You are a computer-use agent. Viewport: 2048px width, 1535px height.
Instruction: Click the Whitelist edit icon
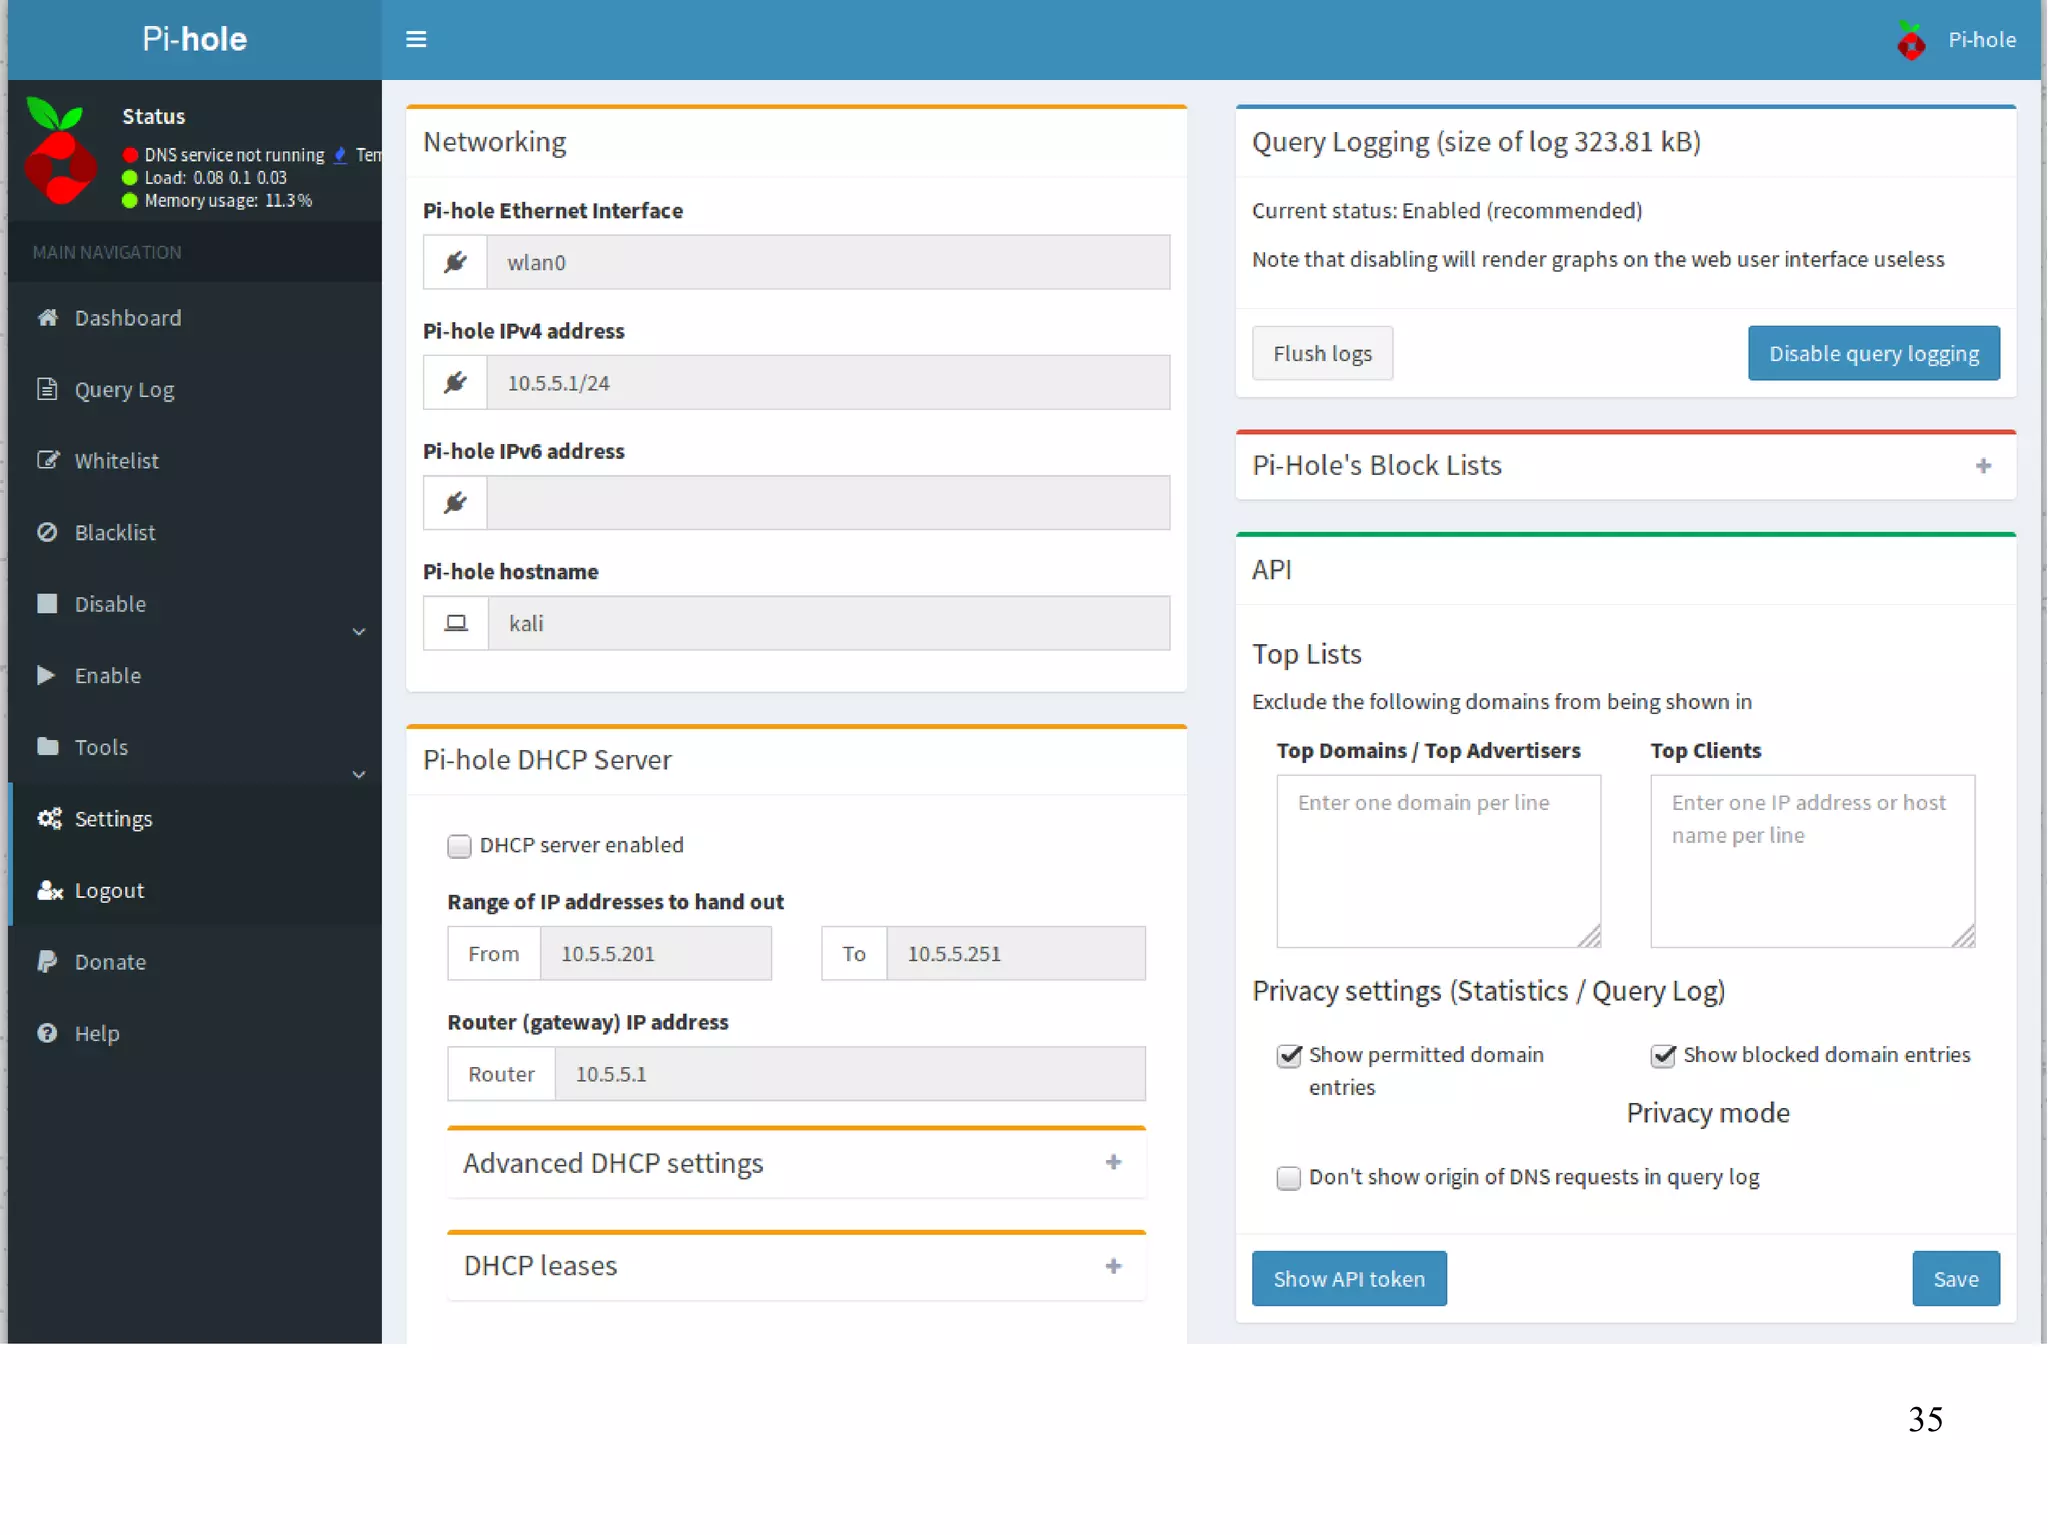coord(47,460)
